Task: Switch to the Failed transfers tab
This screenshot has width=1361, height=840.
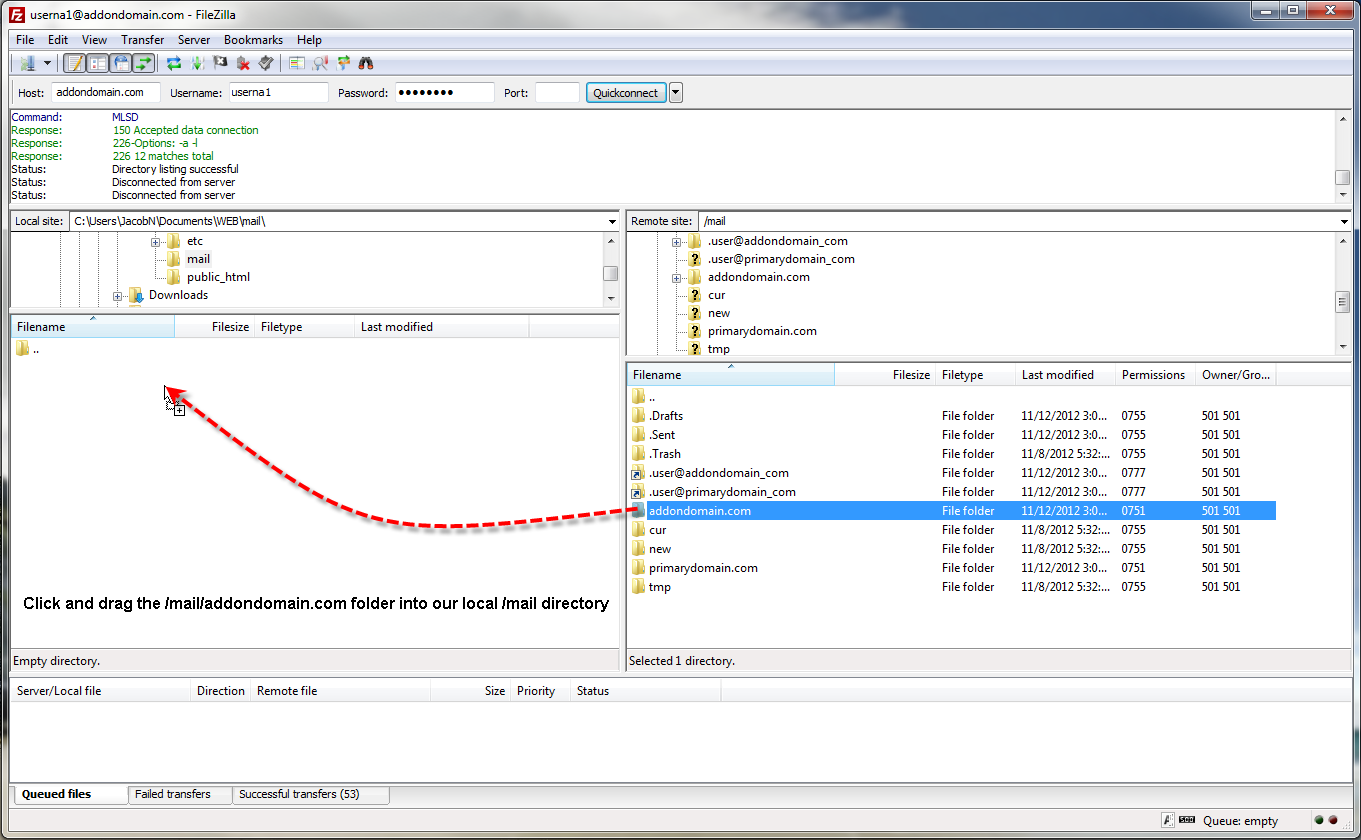Action: (x=173, y=794)
